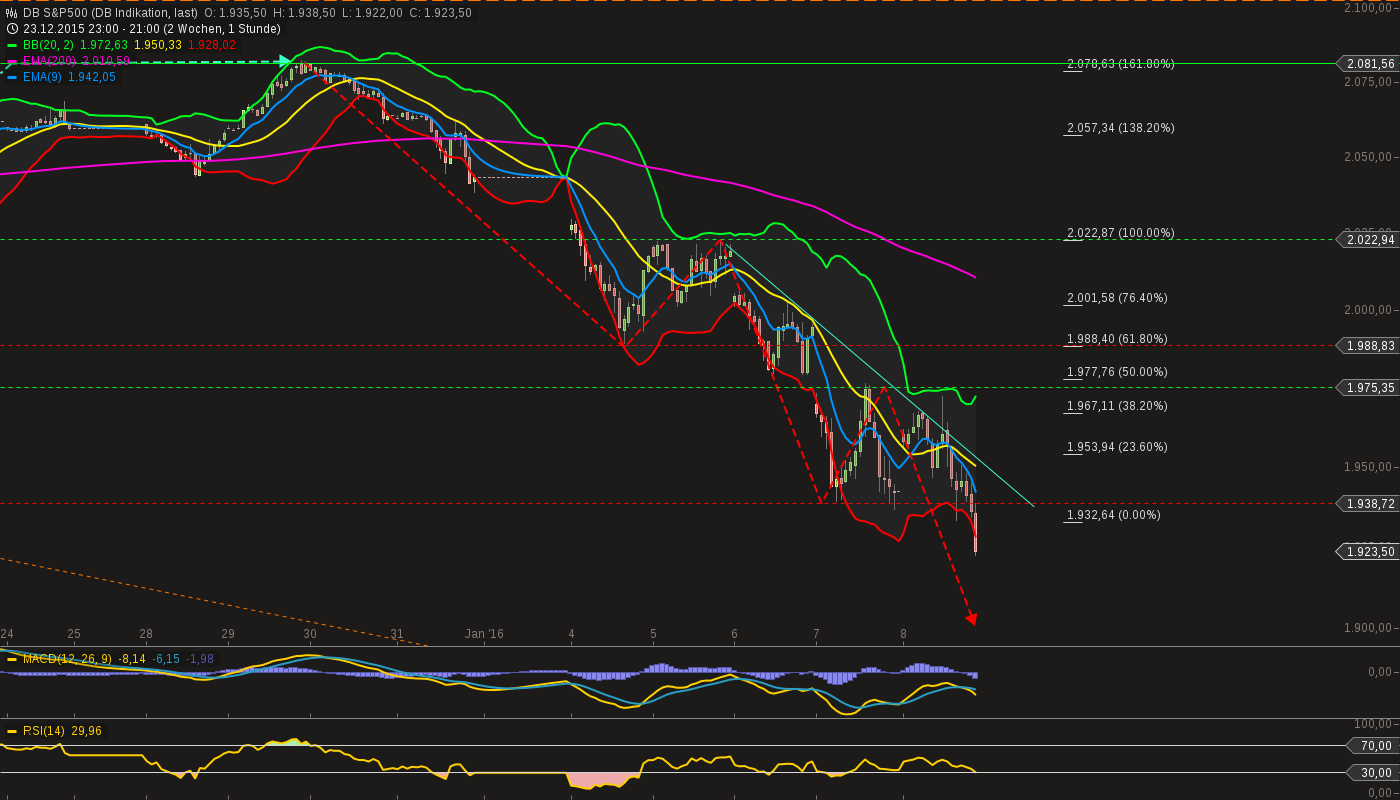
Task: Click the EMA(9) value 1.942,05
Action: (x=92, y=77)
